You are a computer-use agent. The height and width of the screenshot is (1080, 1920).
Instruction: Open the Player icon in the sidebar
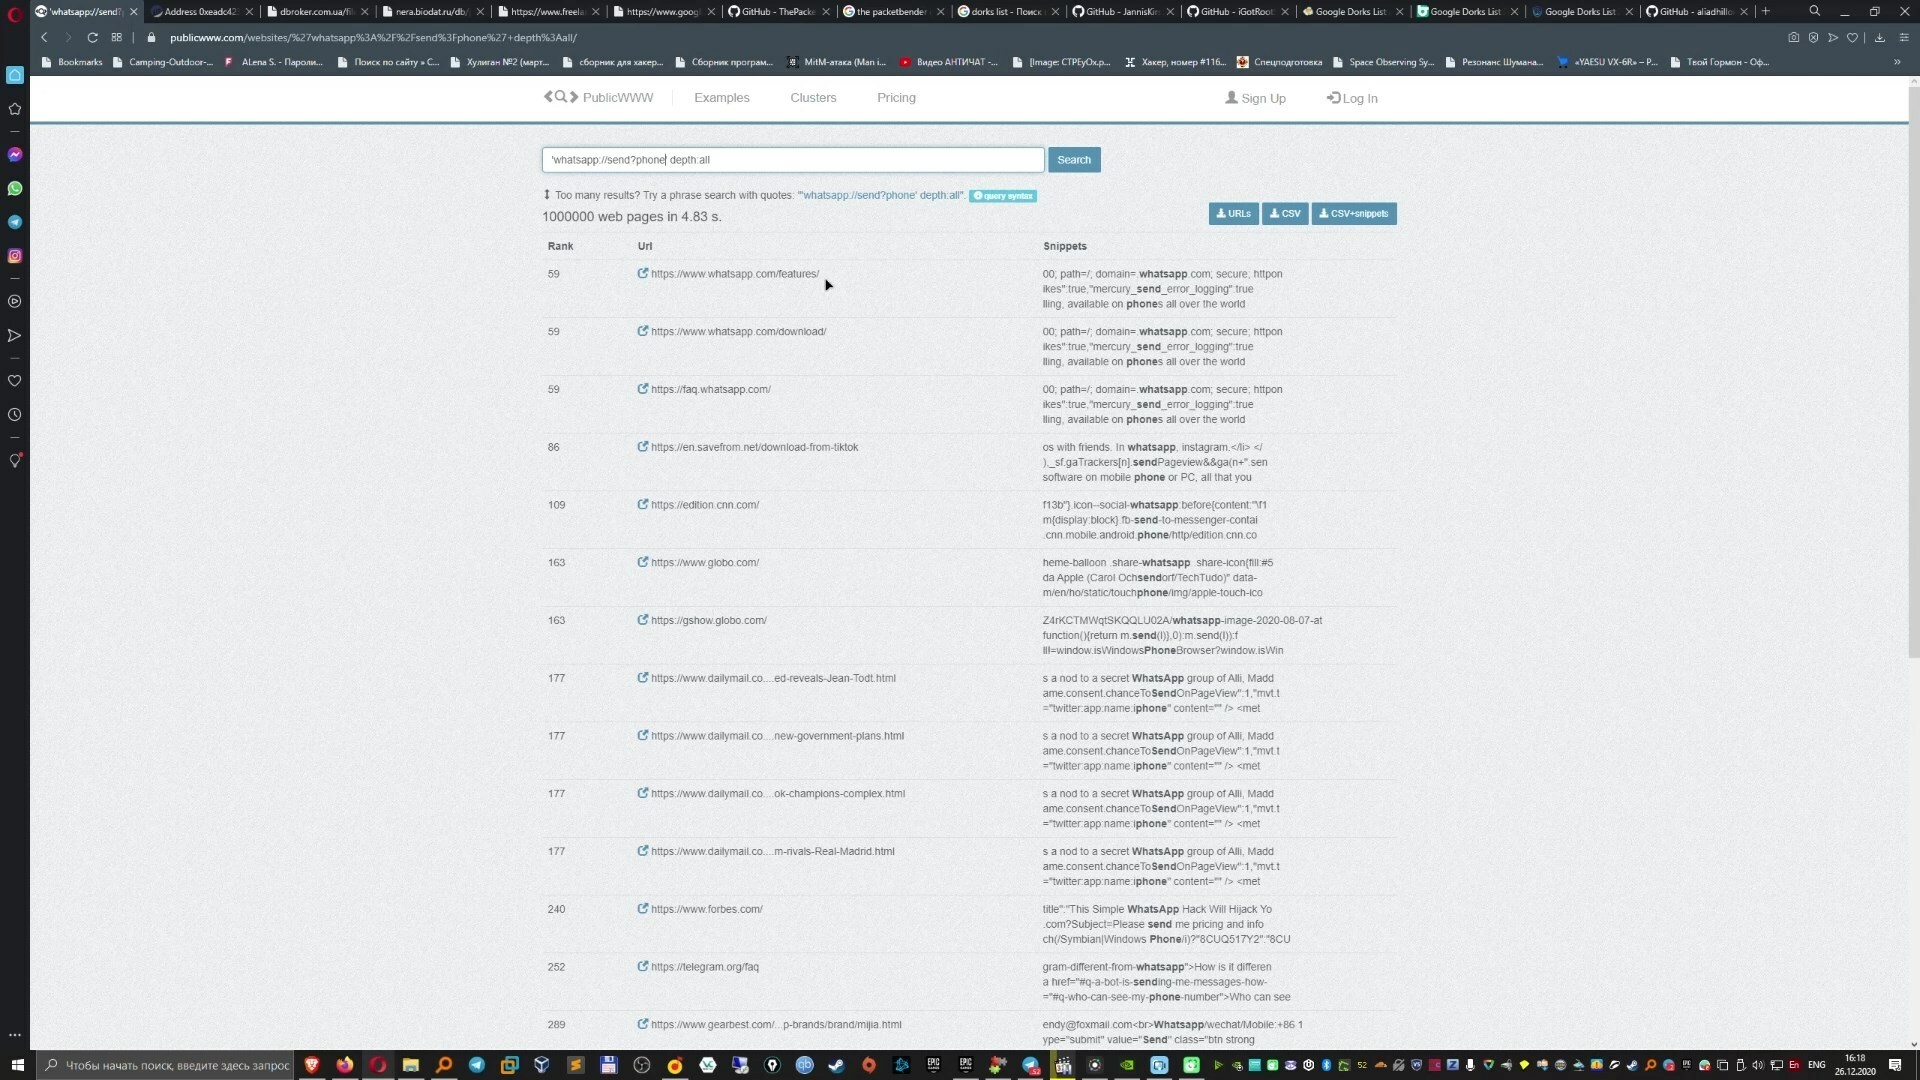(x=15, y=301)
